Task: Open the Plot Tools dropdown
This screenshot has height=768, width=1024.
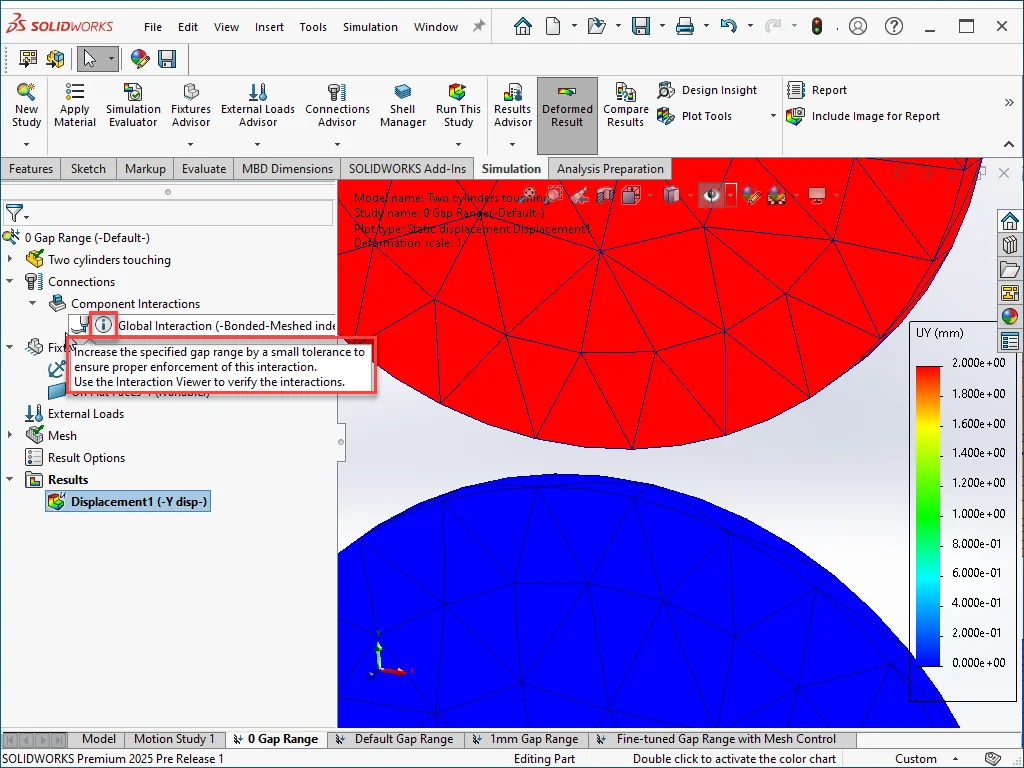Action: pos(773,116)
